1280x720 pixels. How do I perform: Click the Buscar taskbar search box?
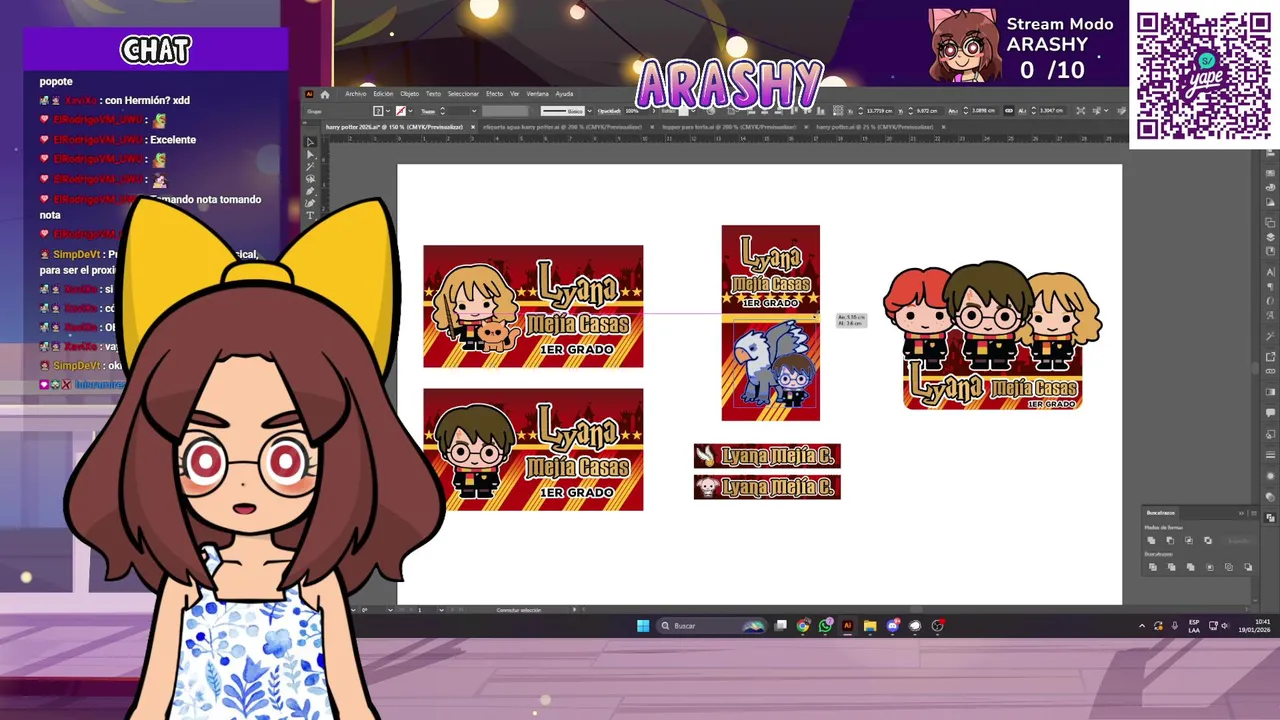712,626
